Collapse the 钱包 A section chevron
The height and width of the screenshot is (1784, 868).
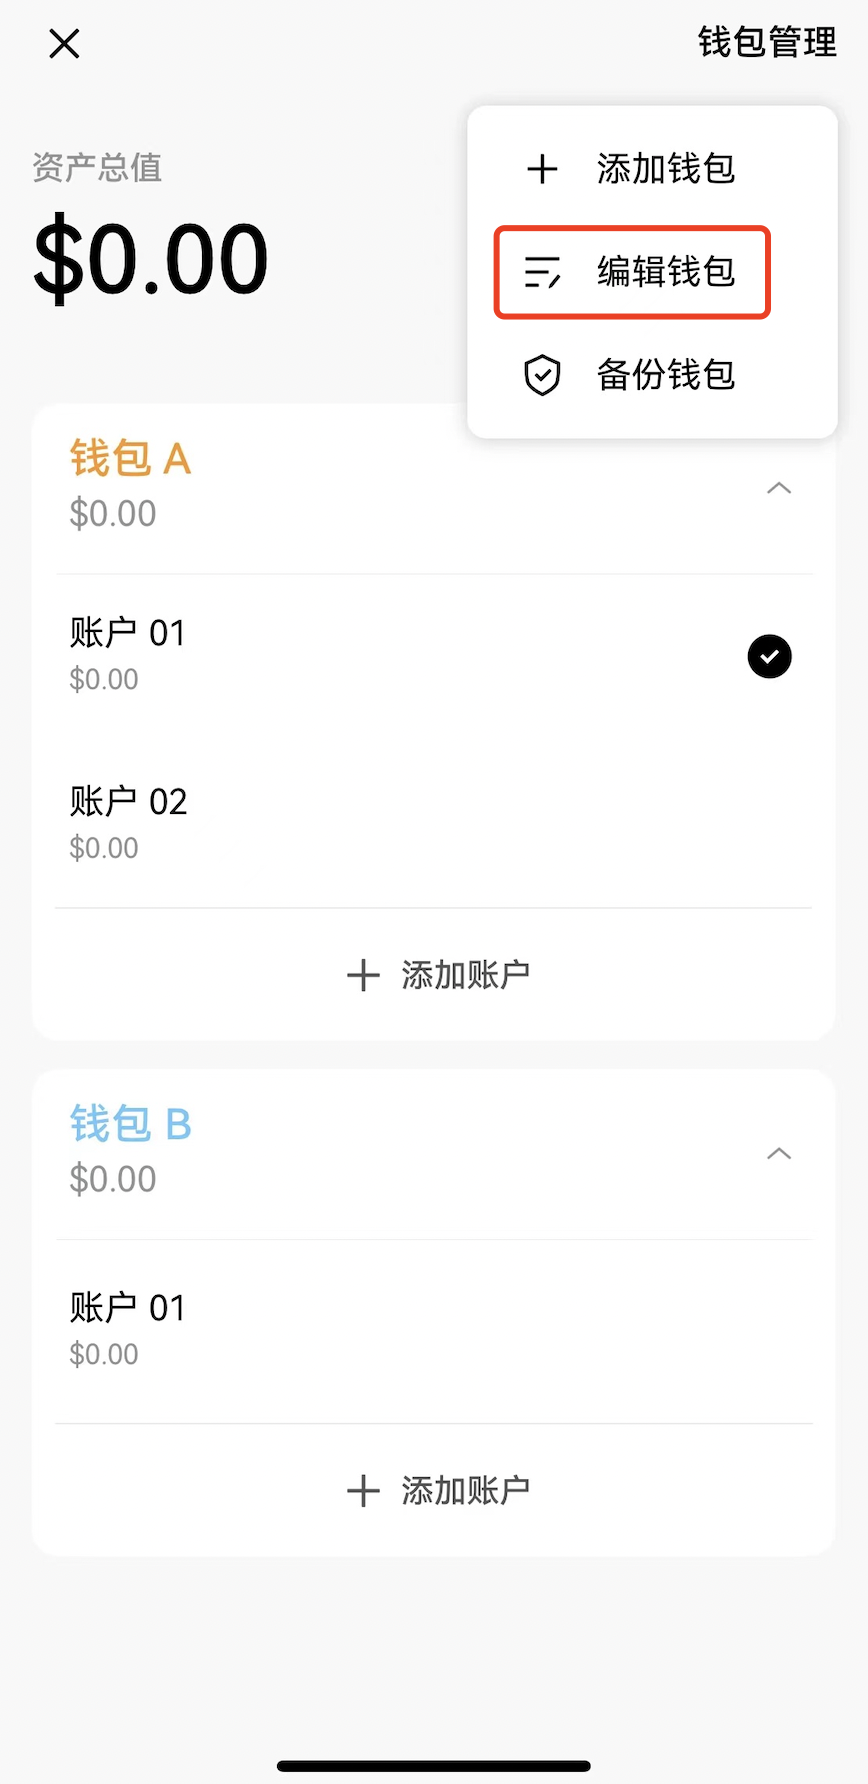click(x=779, y=488)
